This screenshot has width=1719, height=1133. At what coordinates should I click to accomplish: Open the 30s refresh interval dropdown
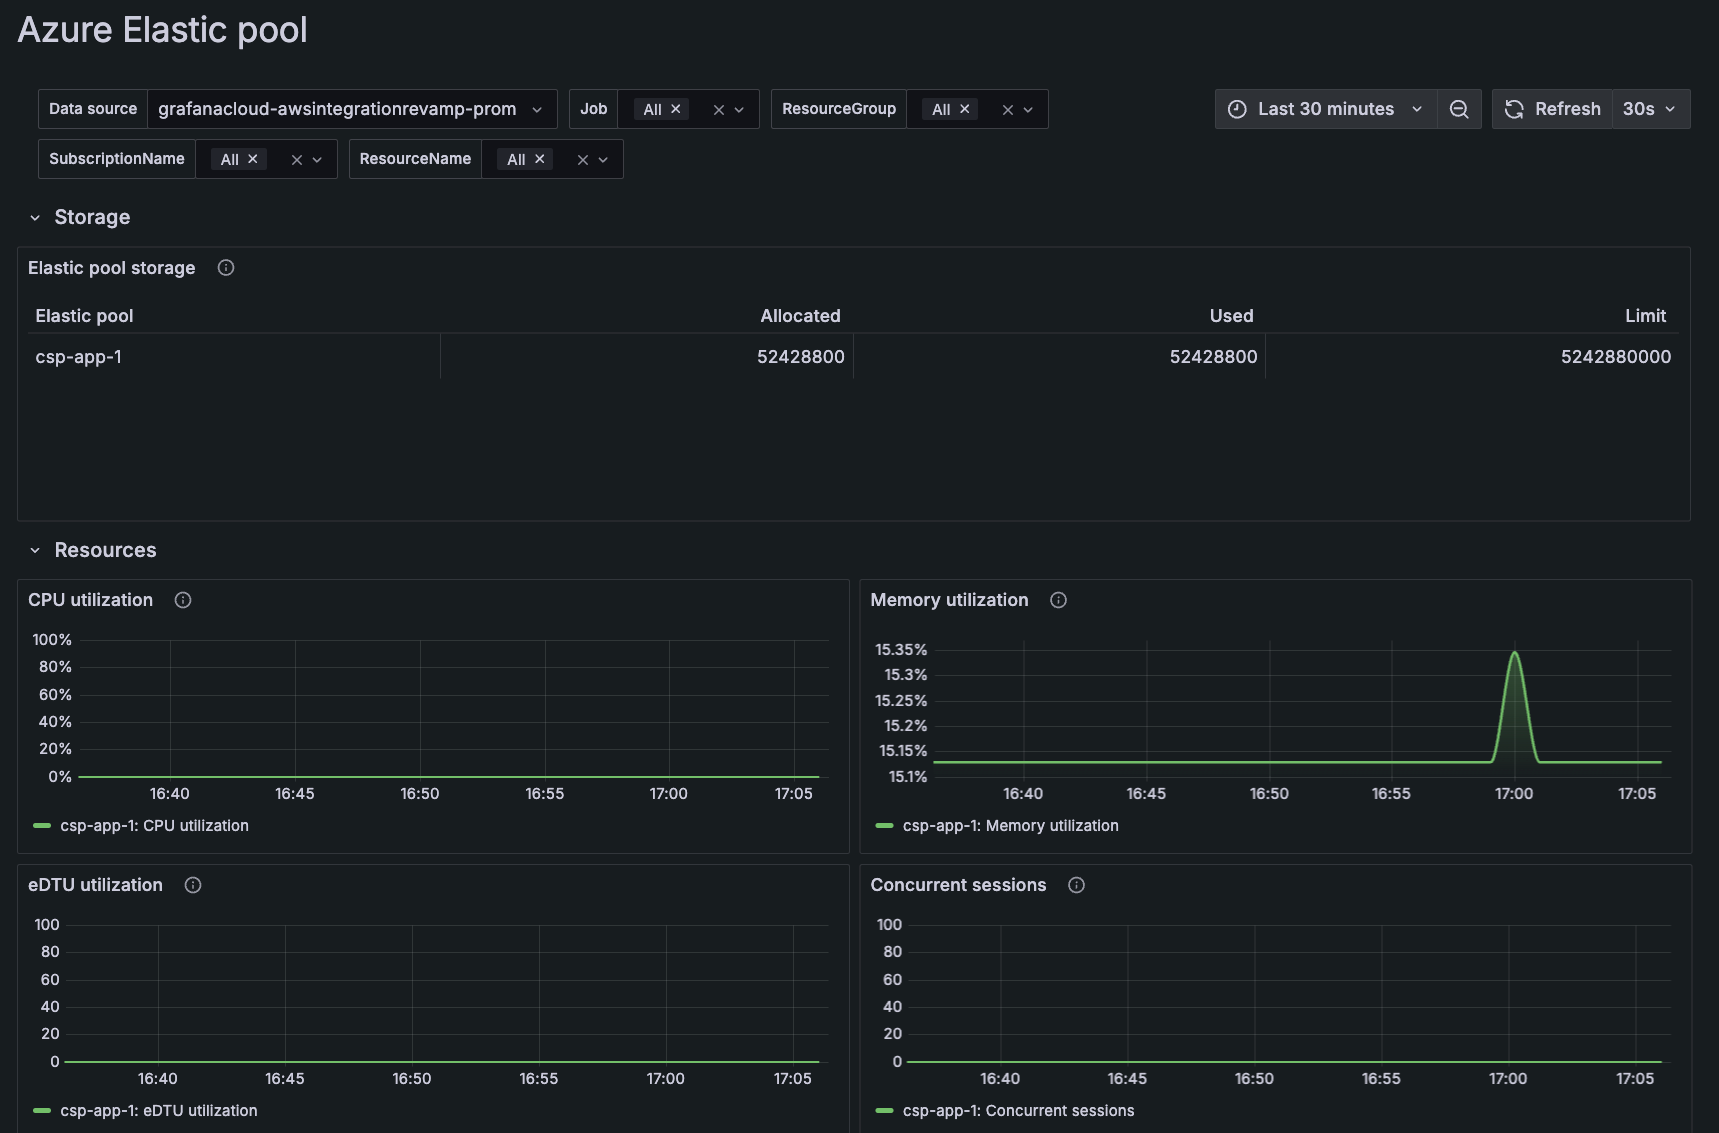point(1650,109)
